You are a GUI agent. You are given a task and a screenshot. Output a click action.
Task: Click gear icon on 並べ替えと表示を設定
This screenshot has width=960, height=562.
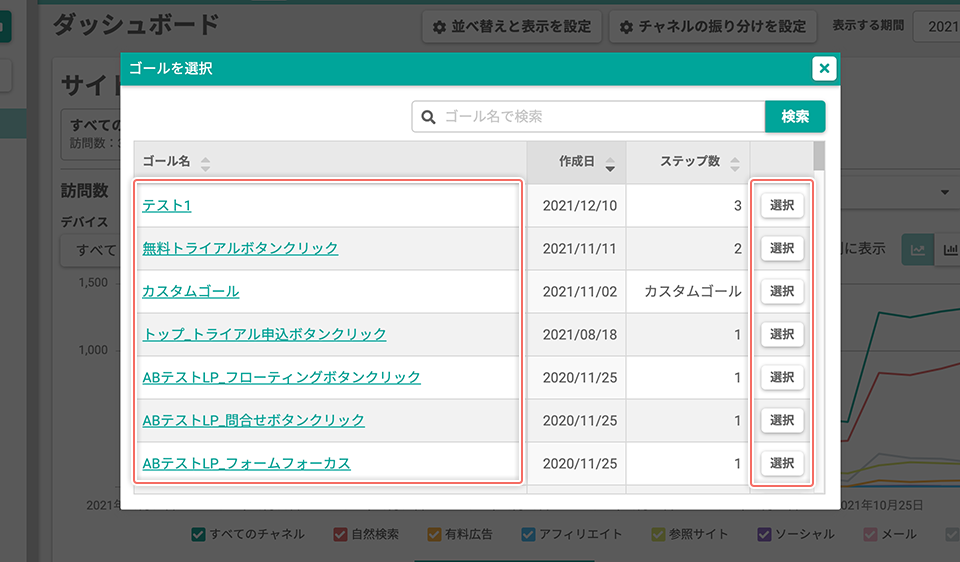pyautogui.click(x=439, y=28)
